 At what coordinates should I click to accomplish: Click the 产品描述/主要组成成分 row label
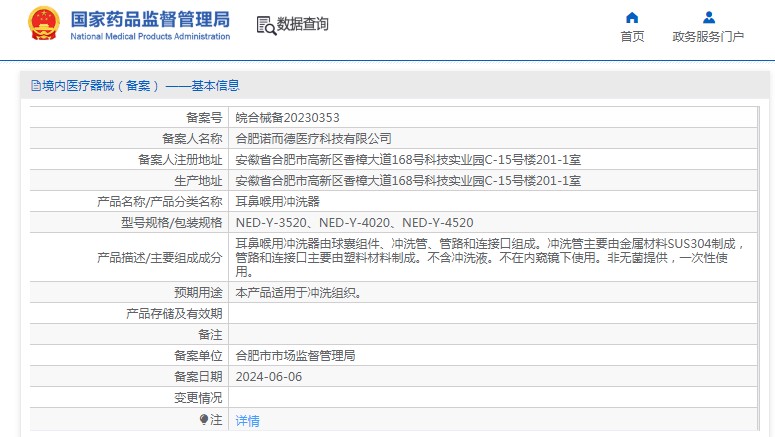[160, 258]
